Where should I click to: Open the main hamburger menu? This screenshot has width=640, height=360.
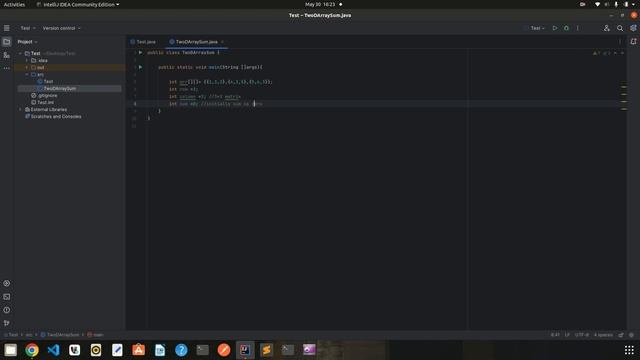click(7, 28)
